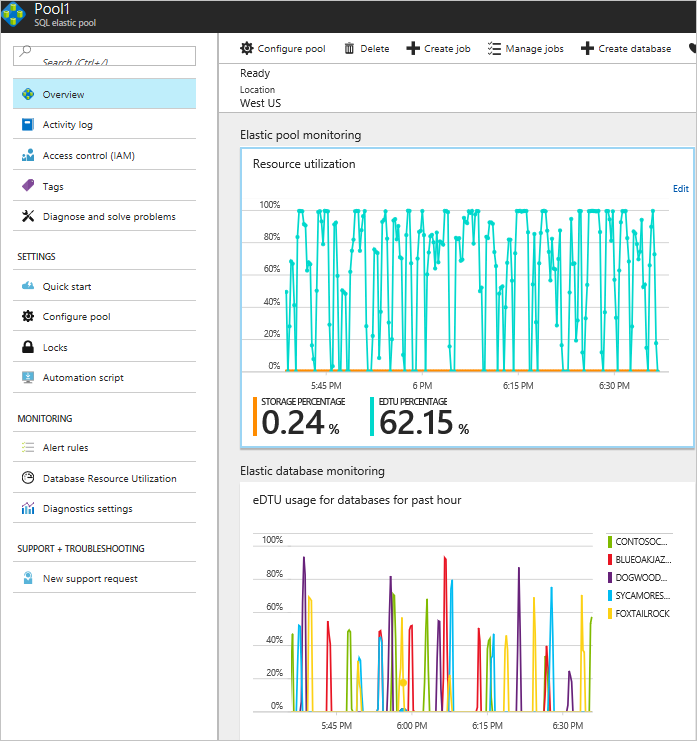
Task: Focus the sidebar search box
Action: pyautogui.click(x=104, y=56)
